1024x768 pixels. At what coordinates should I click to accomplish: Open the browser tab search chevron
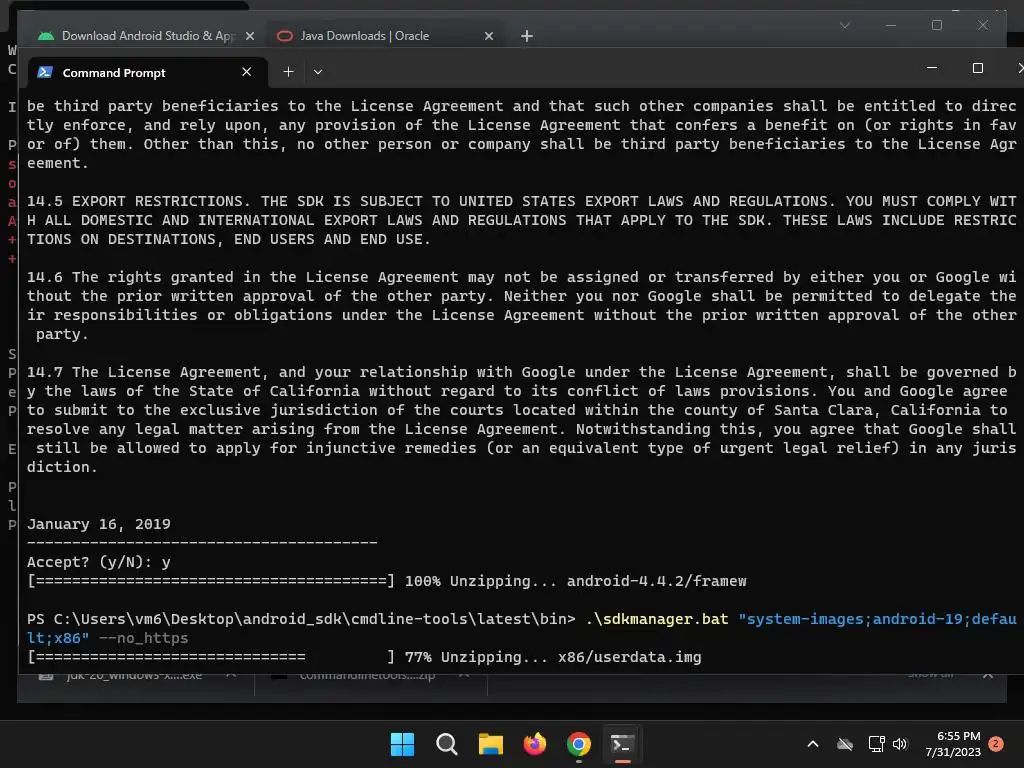pos(844,25)
